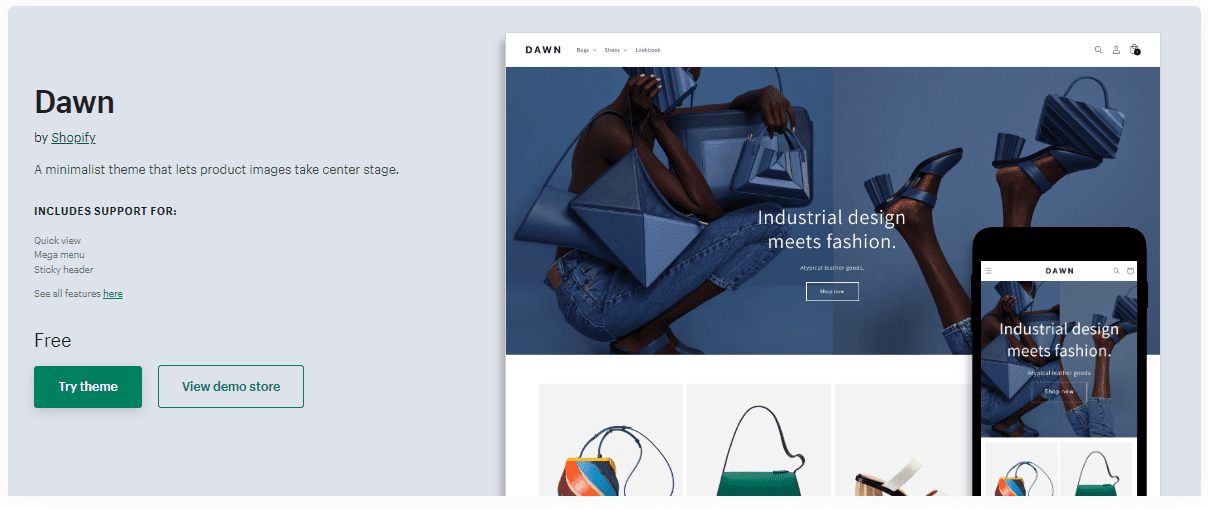This screenshot has height=509, width=1208.
Task: Open the Lookbook menu item
Action: 648,50
